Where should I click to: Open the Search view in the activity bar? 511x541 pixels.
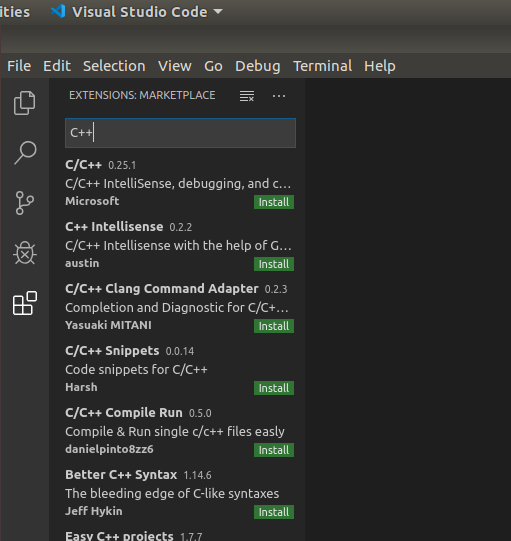25,153
